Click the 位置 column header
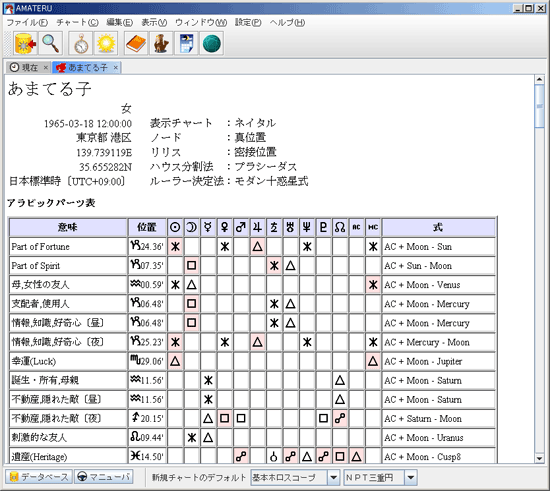 tap(147, 227)
